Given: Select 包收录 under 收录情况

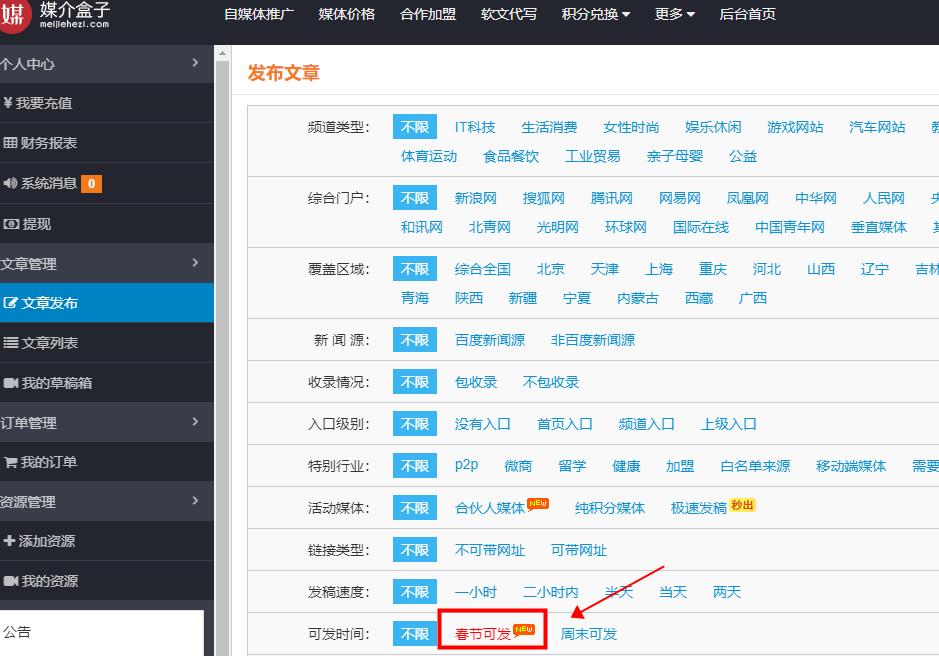Looking at the screenshot, I should click(475, 382).
